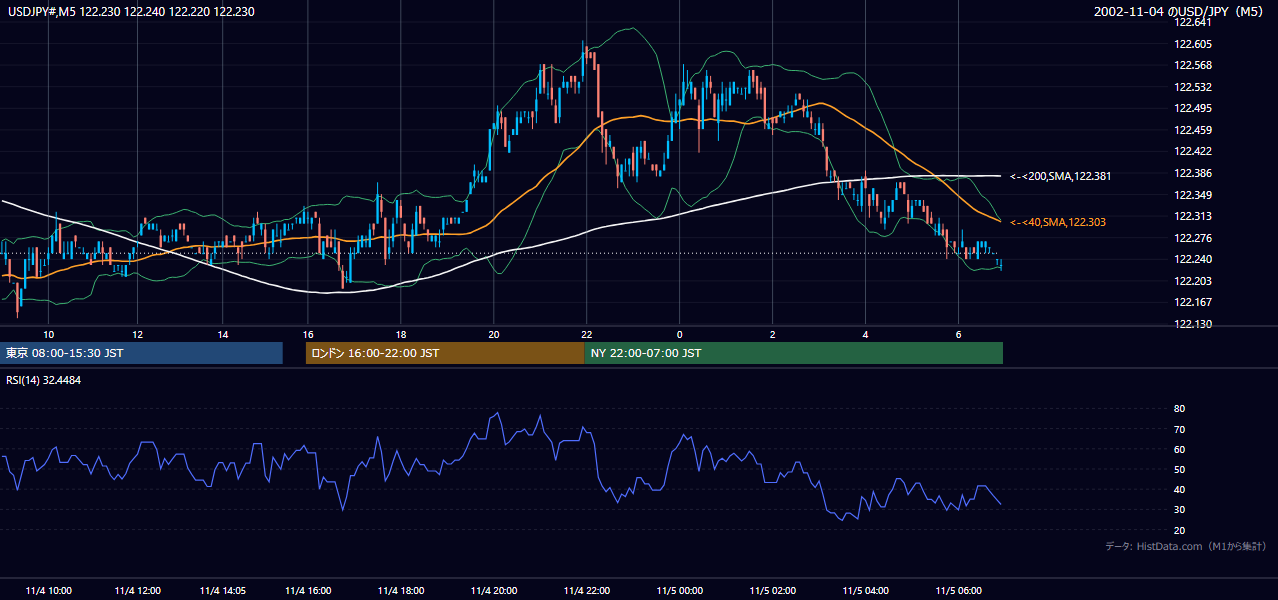Click the 11/4 22:00 time axis label
The width and height of the screenshot is (1278, 600).
coord(587,591)
